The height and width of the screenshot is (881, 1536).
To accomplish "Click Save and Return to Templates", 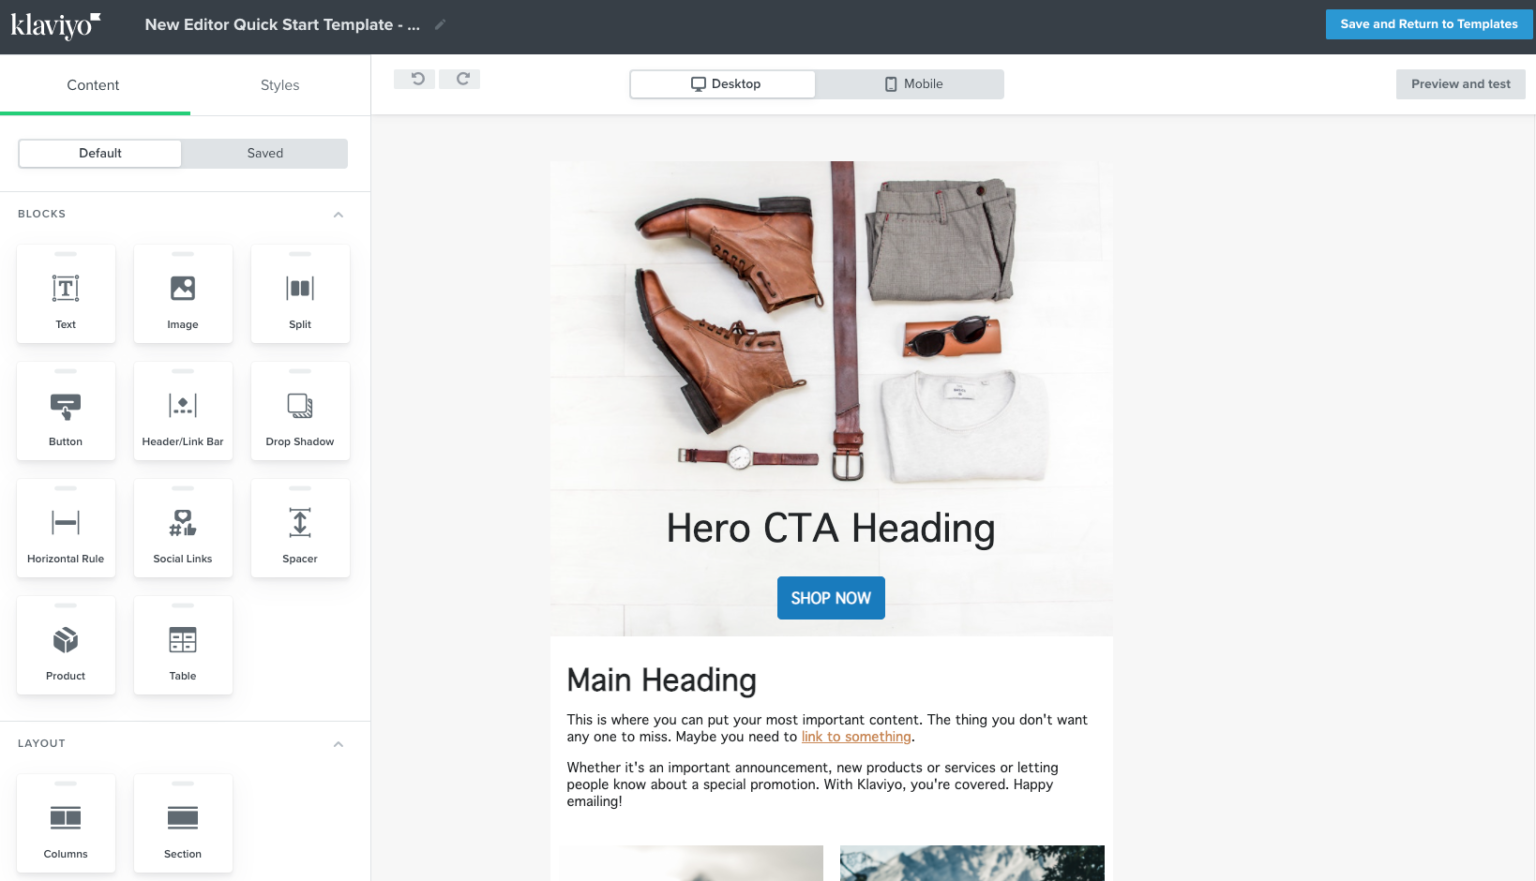I will coord(1428,24).
